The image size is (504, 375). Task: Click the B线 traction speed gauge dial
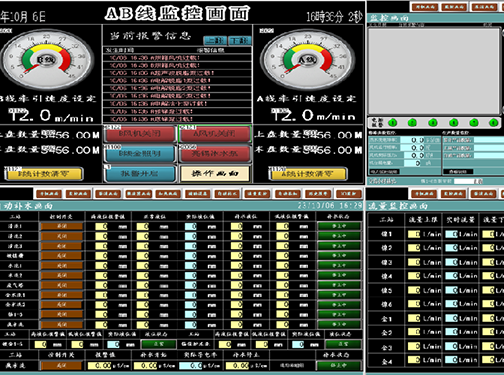[47, 60]
